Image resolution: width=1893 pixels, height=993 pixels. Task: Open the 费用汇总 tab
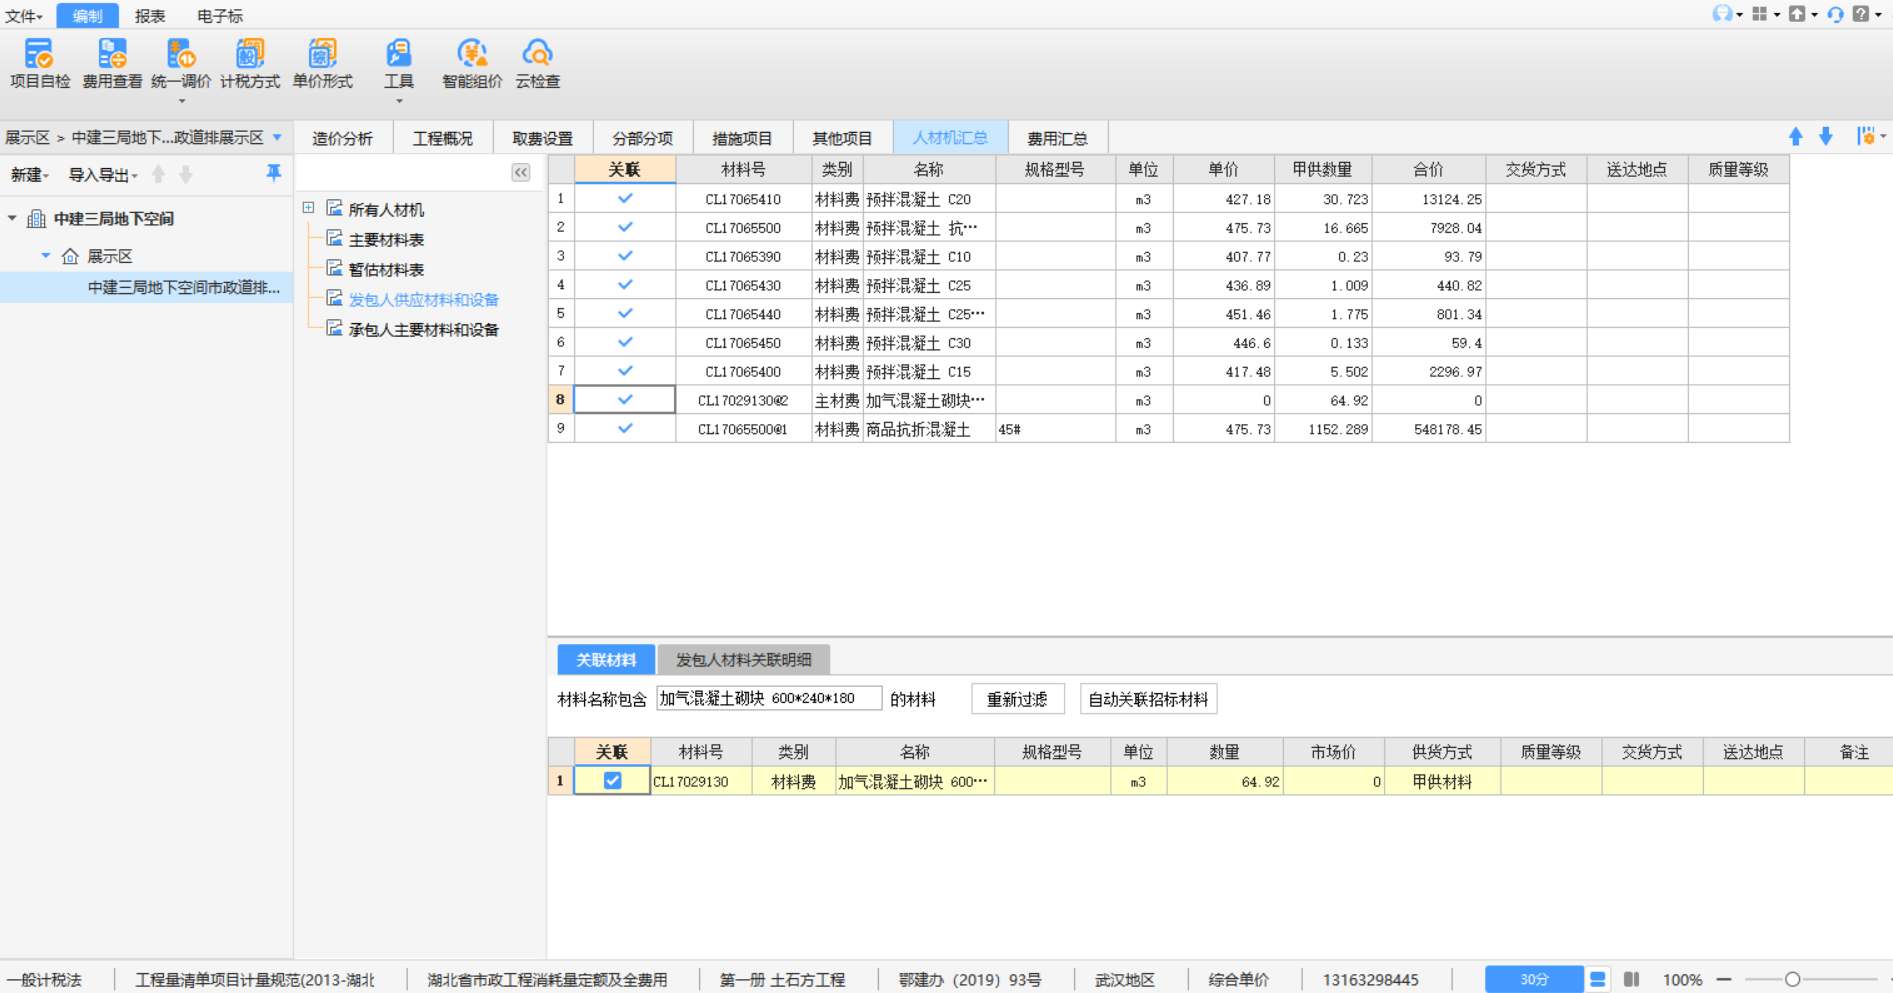coord(1057,138)
